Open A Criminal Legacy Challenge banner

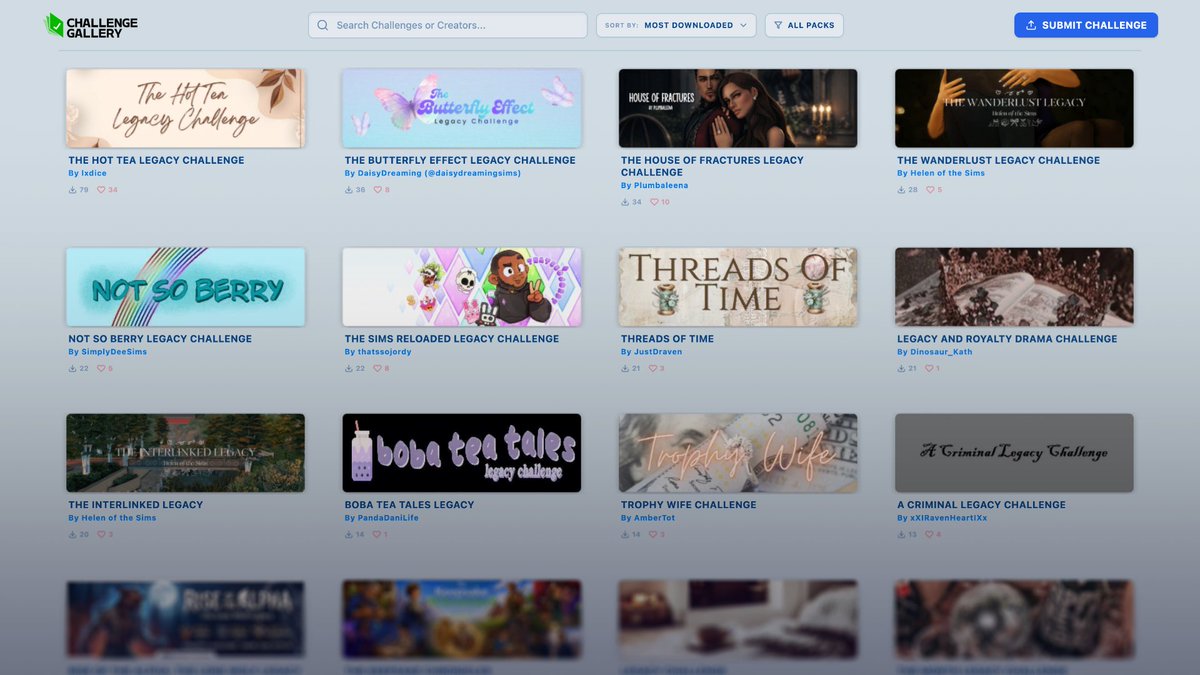[1014, 453]
